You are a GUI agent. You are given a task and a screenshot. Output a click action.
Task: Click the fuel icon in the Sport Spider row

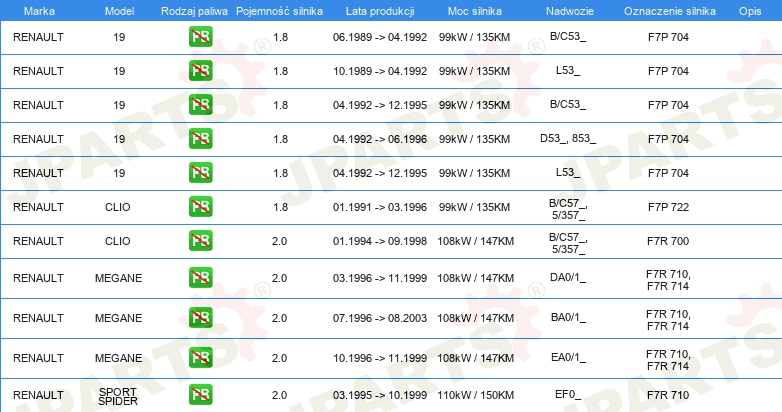pyautogui.click(x=200, y=395)
